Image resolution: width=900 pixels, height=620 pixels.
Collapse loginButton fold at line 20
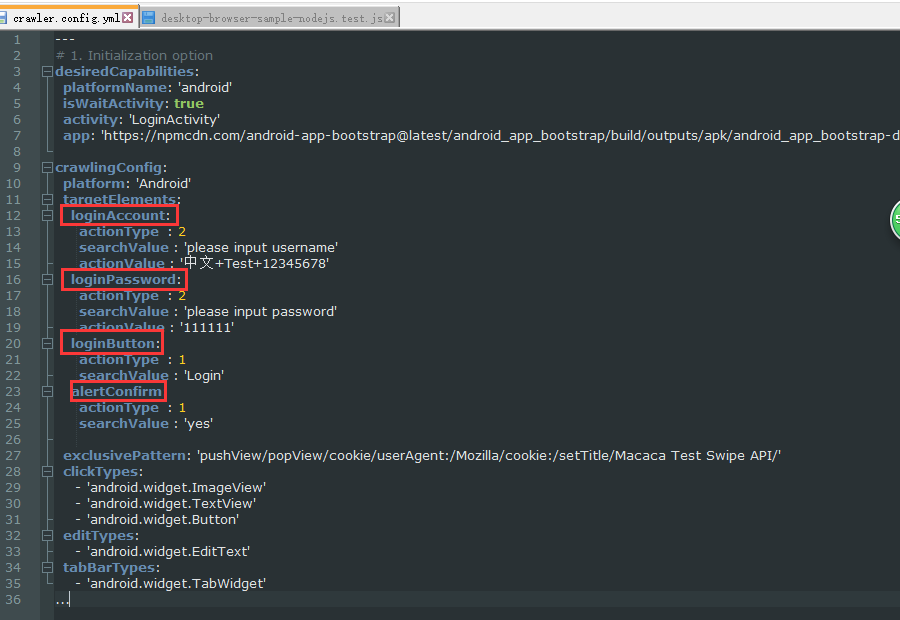point(47,344)
